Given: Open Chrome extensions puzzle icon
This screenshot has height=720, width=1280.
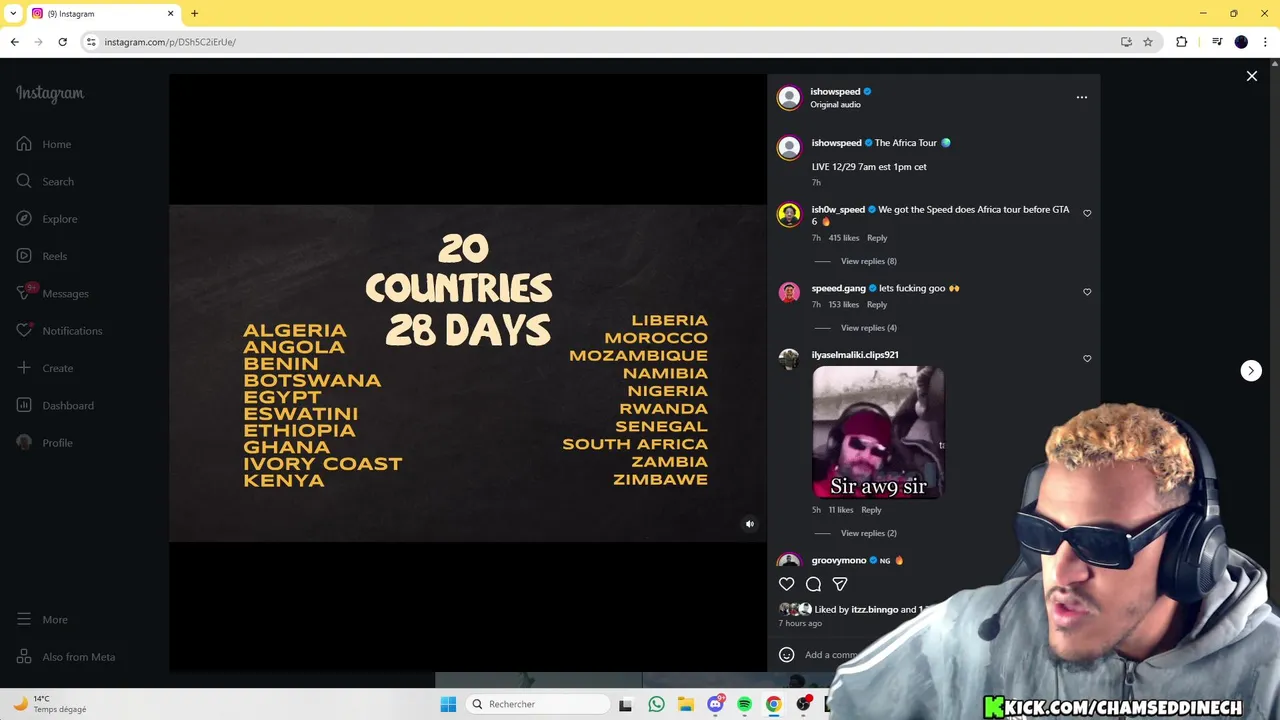Looking at the screenshot, I should click(1181, 42).
